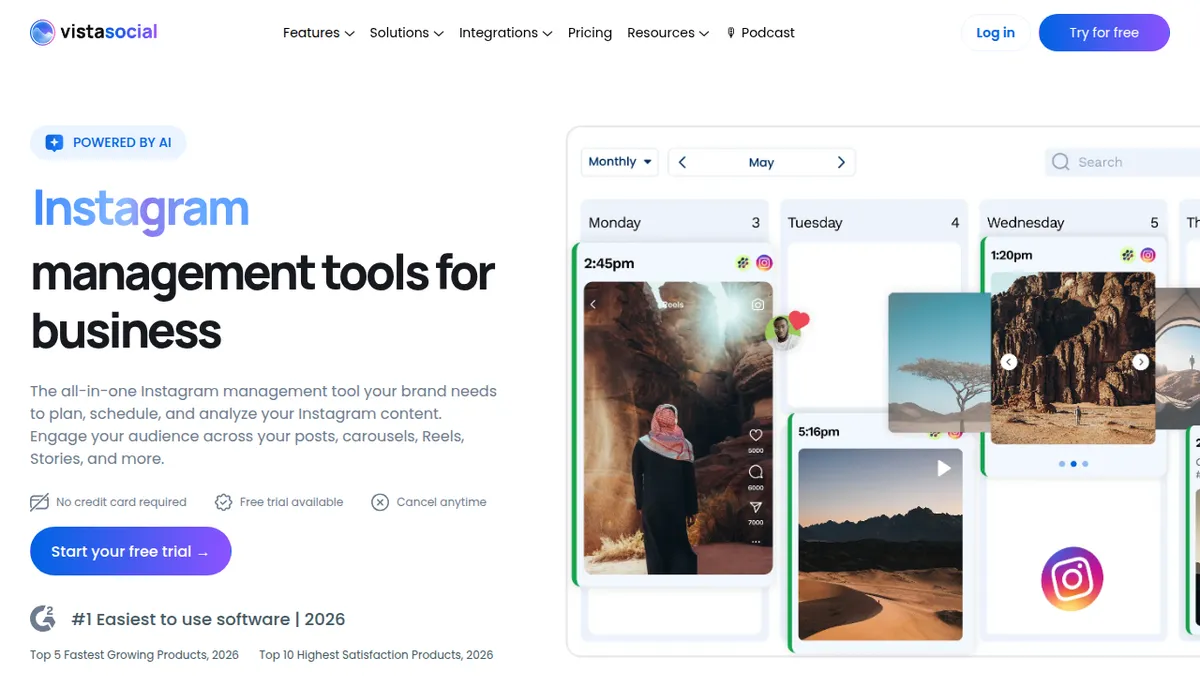
Task: Click the comment bubble icon in Reels preview
Action: 756,471
